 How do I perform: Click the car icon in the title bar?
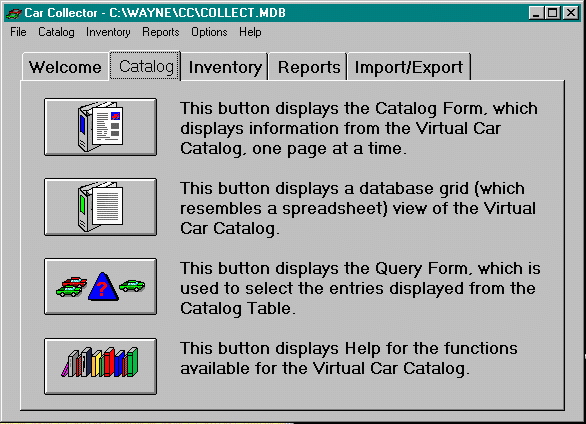click(x=14, y=13)
